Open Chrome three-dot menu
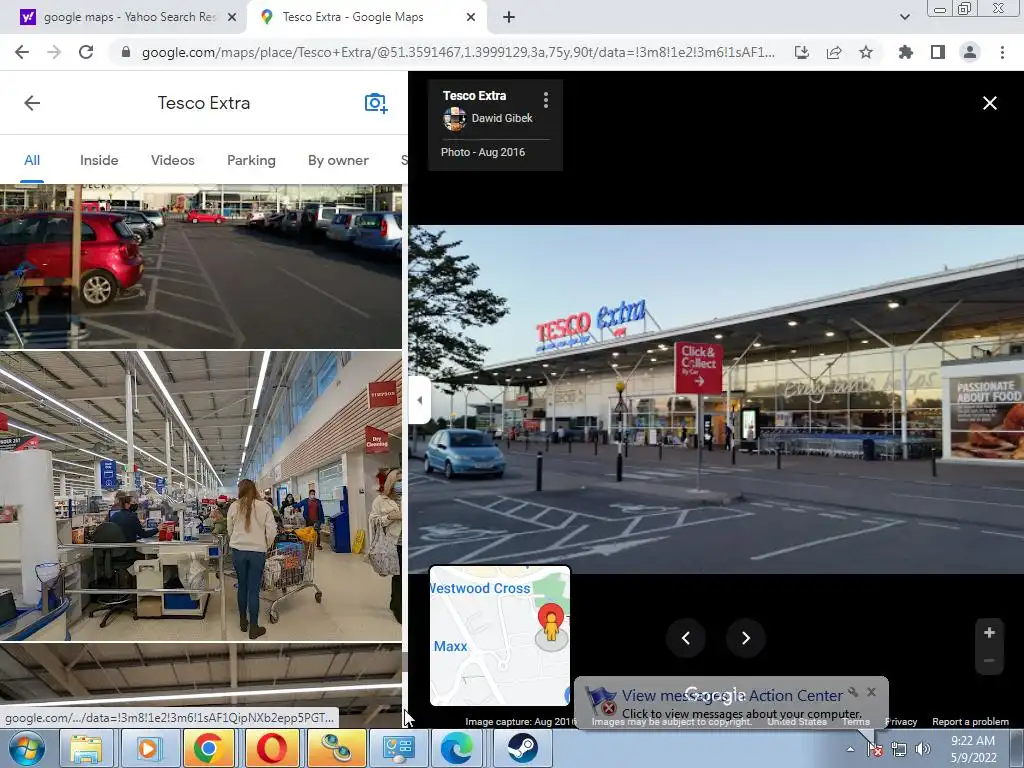Viewport: 1024px width, 768px height. 1002,52
